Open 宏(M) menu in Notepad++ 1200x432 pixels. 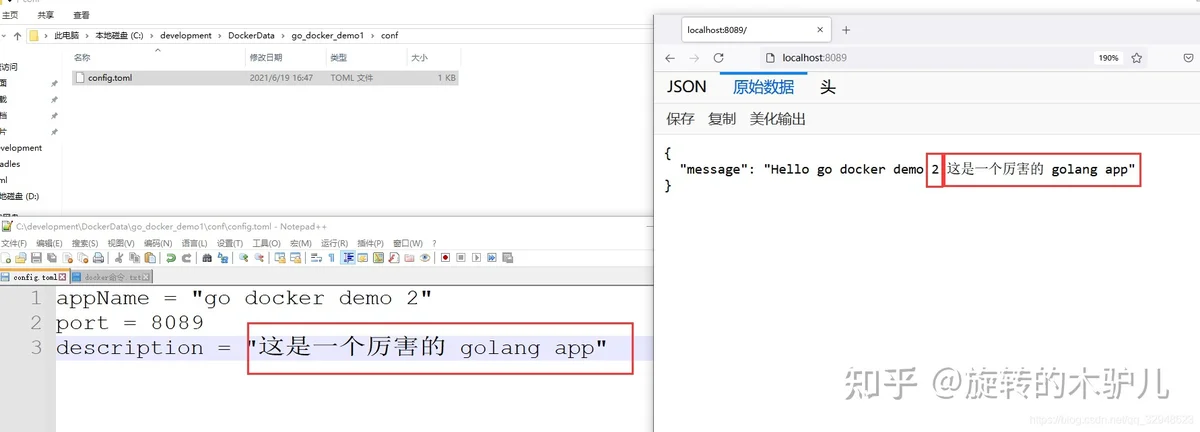click(x=301, y=243)
